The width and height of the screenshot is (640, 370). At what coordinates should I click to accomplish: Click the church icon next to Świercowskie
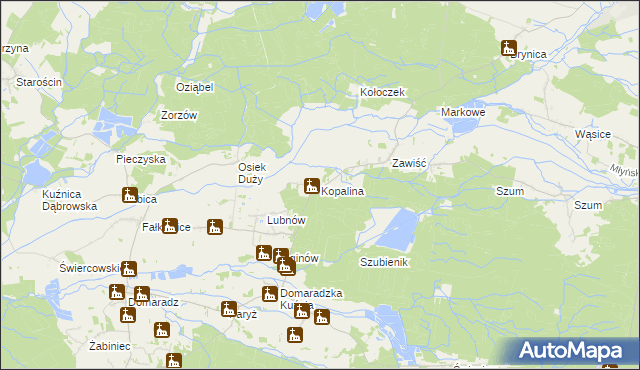point(129,269)
